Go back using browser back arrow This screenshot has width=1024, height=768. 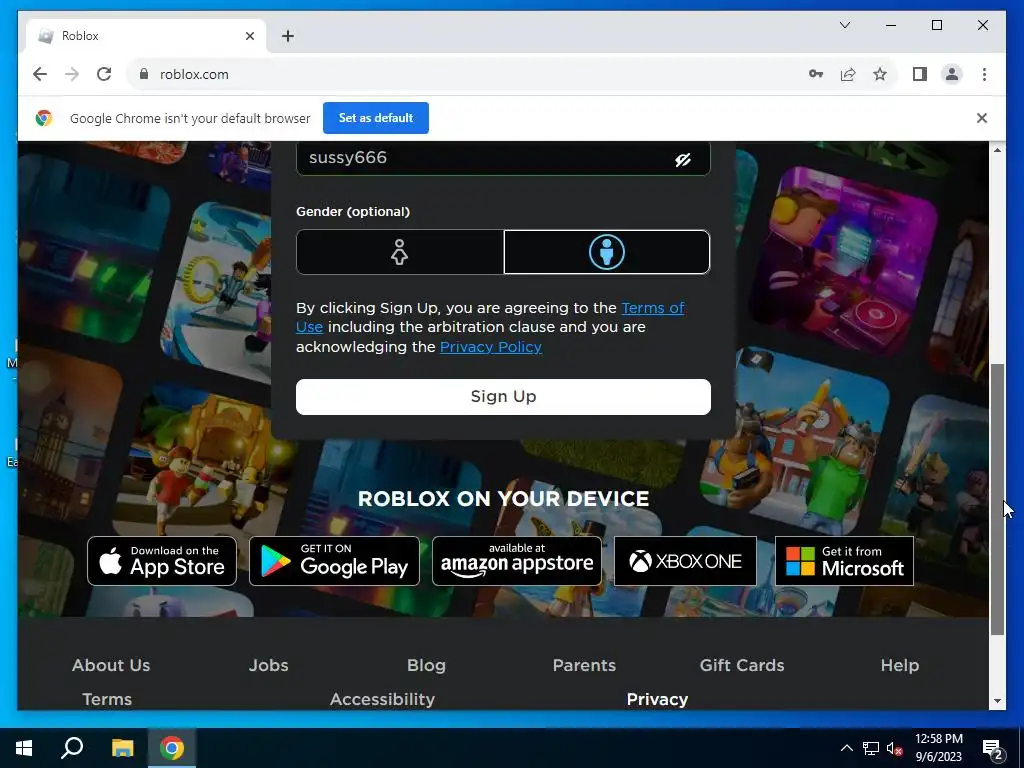pyautogui.click(x=40, y=74)
